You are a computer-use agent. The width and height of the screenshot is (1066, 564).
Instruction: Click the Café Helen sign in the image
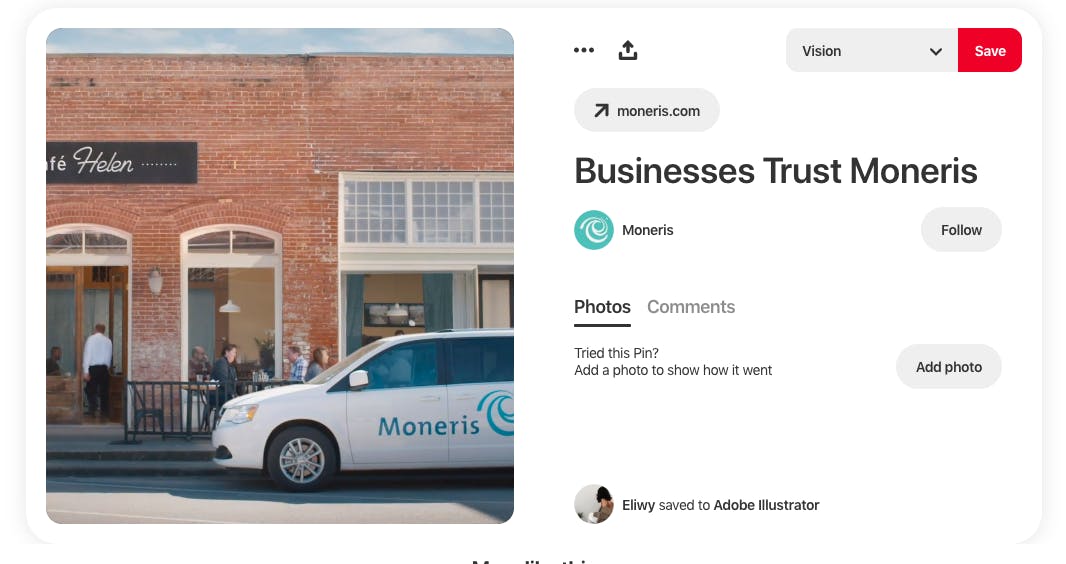coord(121,162)
